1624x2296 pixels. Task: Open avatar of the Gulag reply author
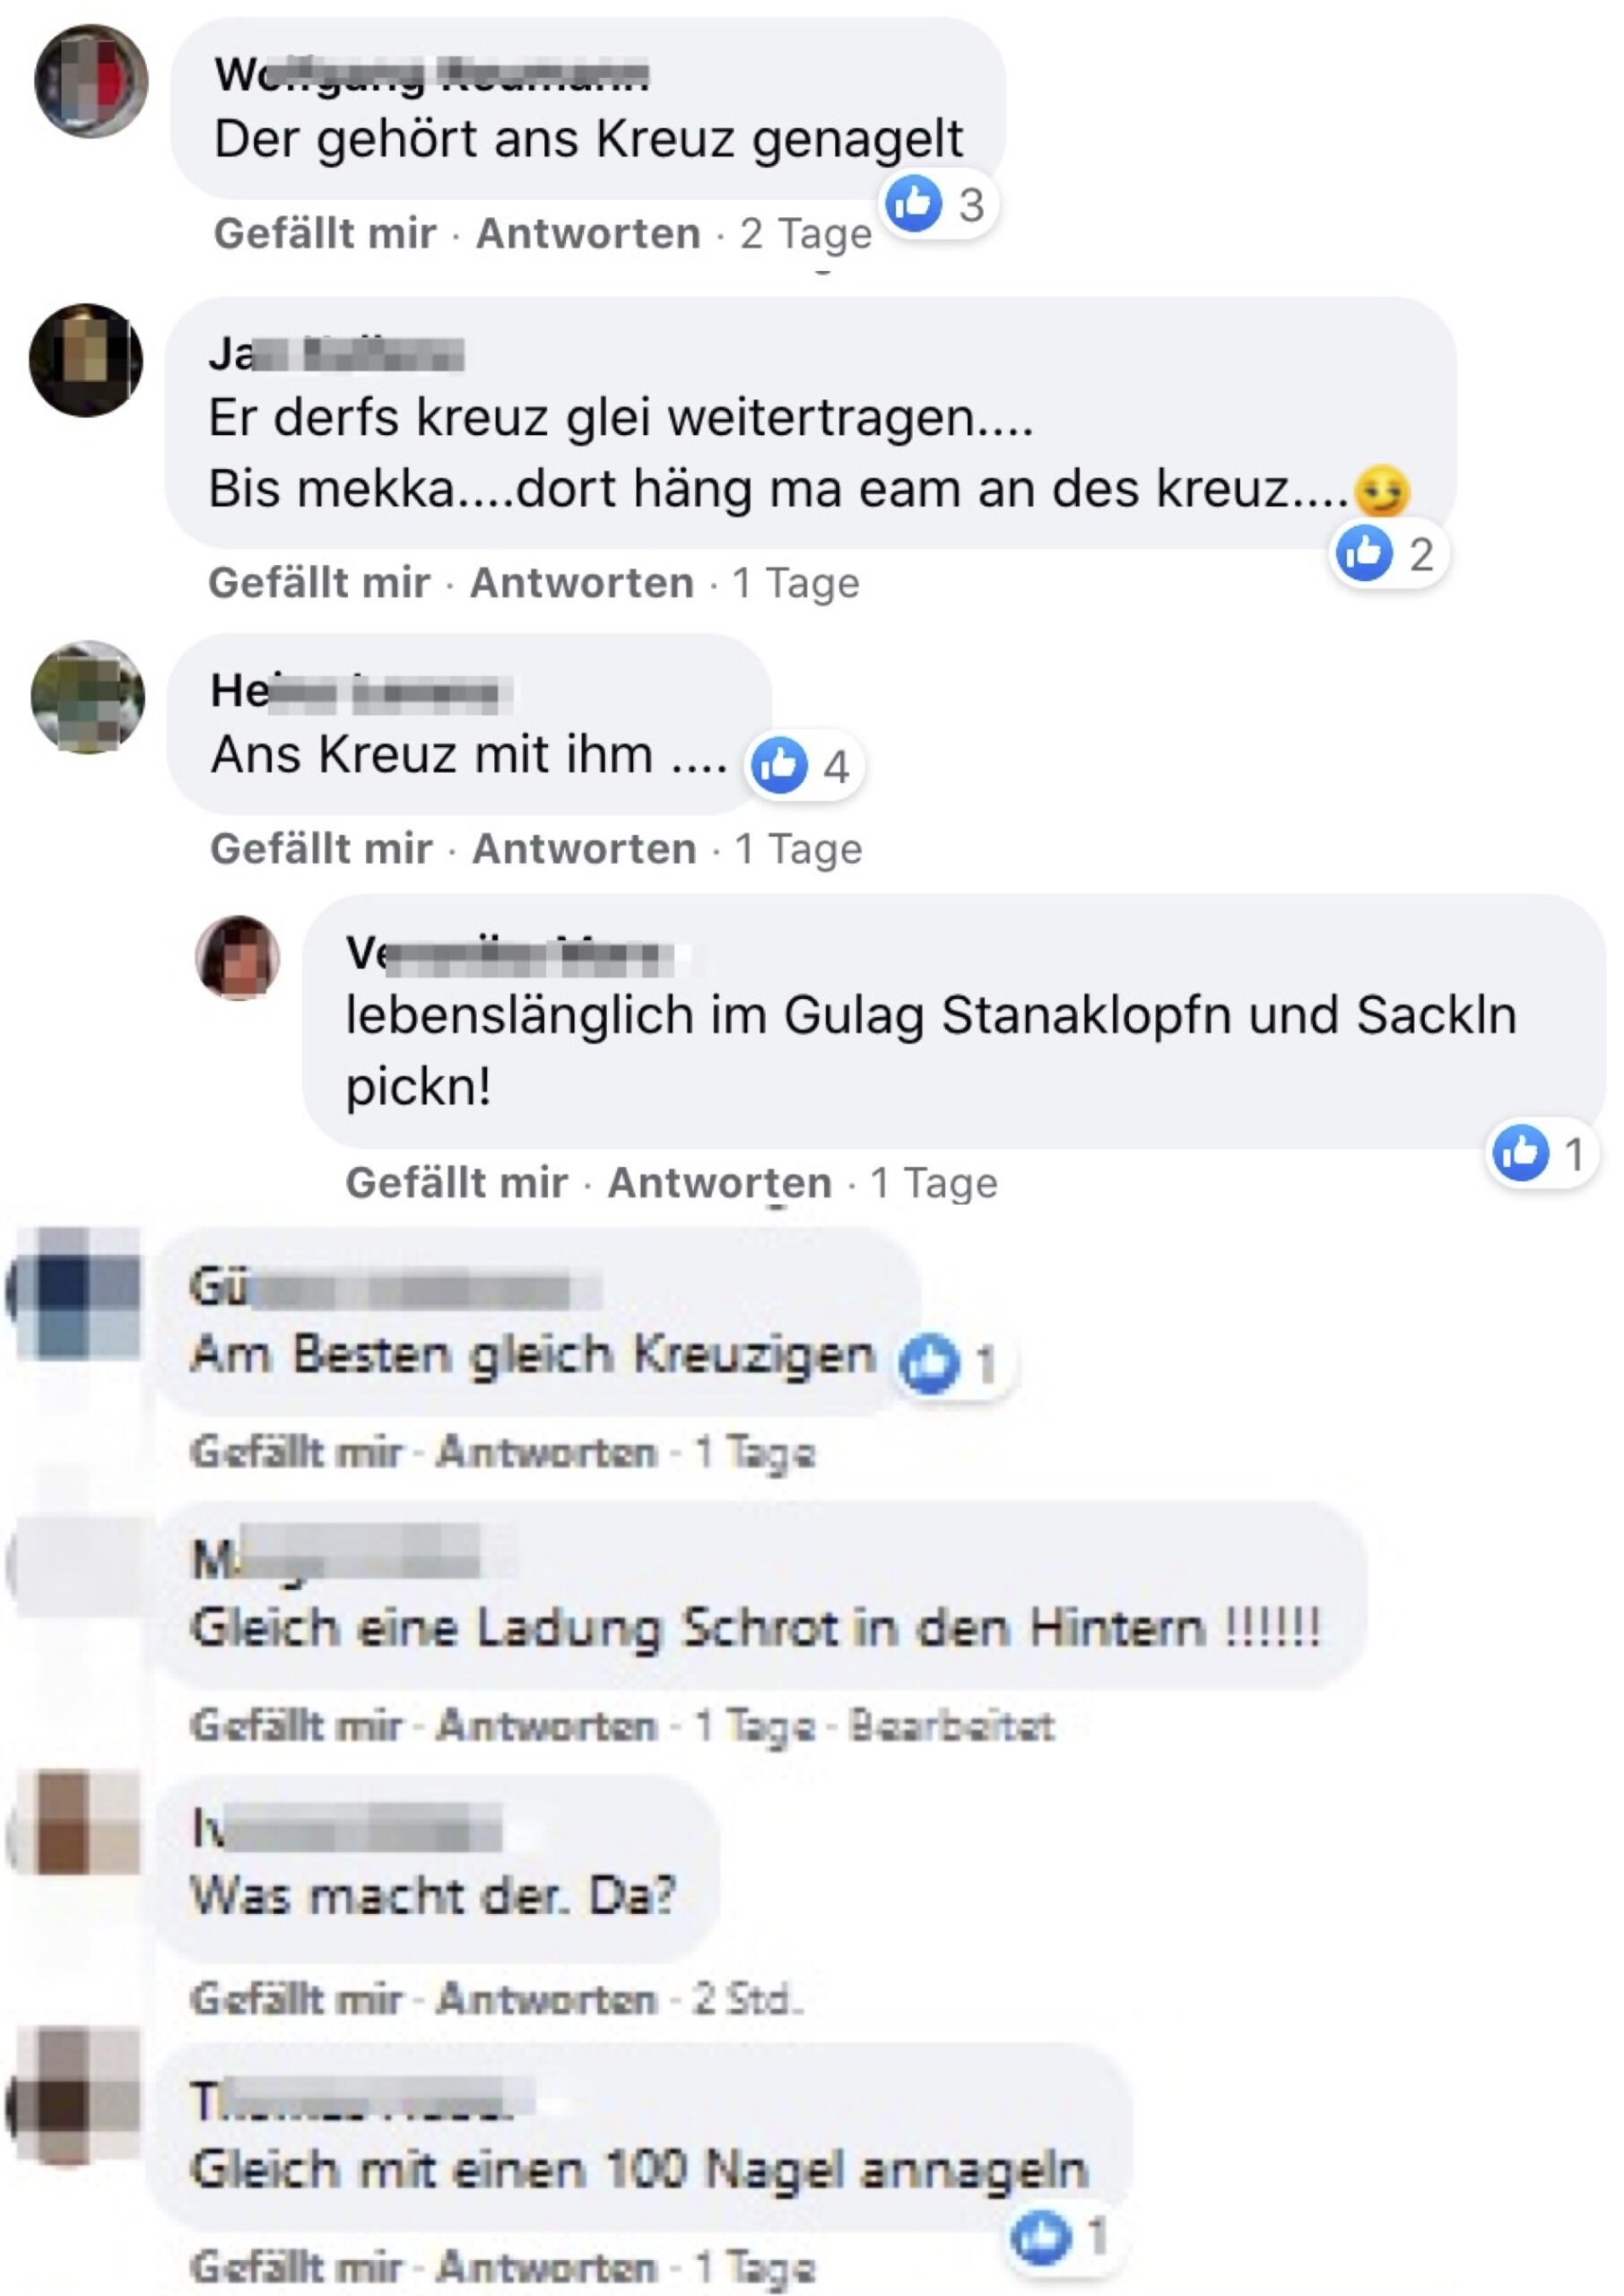tap(237, 957)
